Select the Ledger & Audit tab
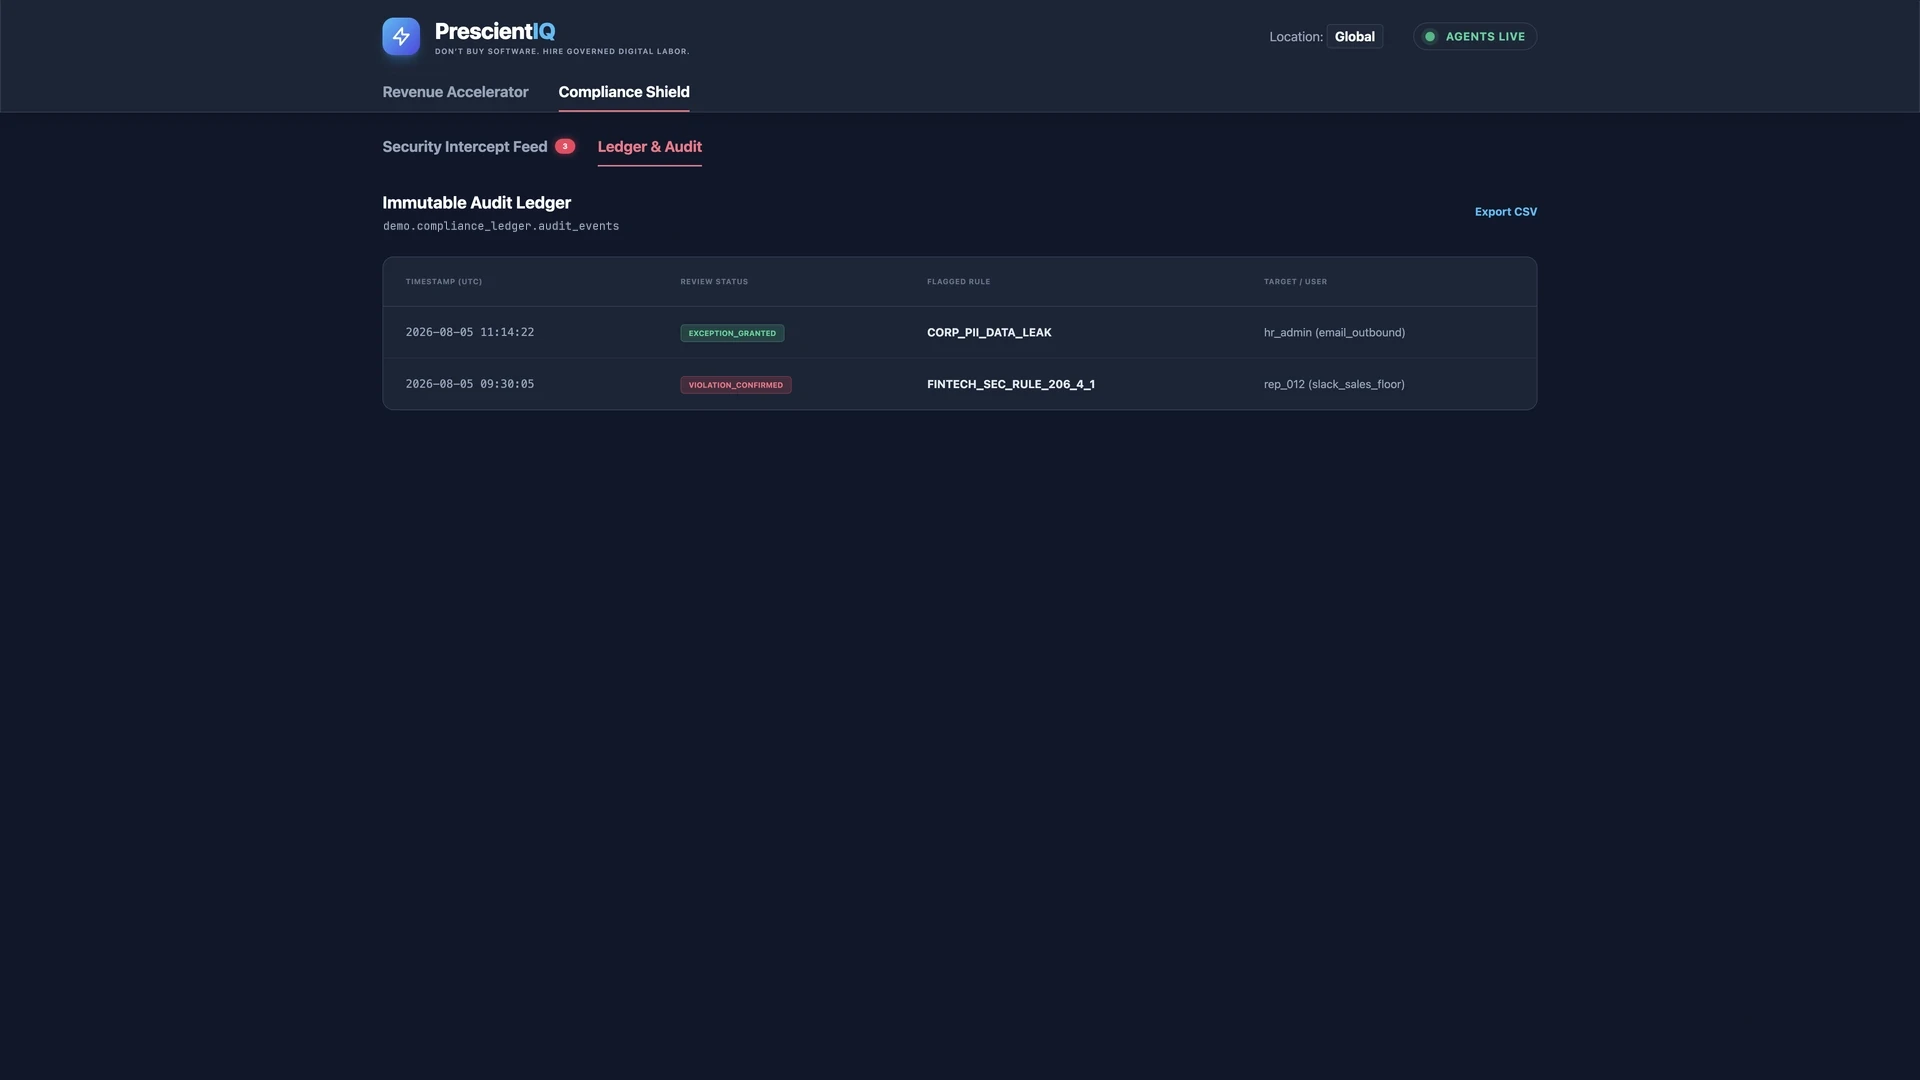 [x=650, y=147]
